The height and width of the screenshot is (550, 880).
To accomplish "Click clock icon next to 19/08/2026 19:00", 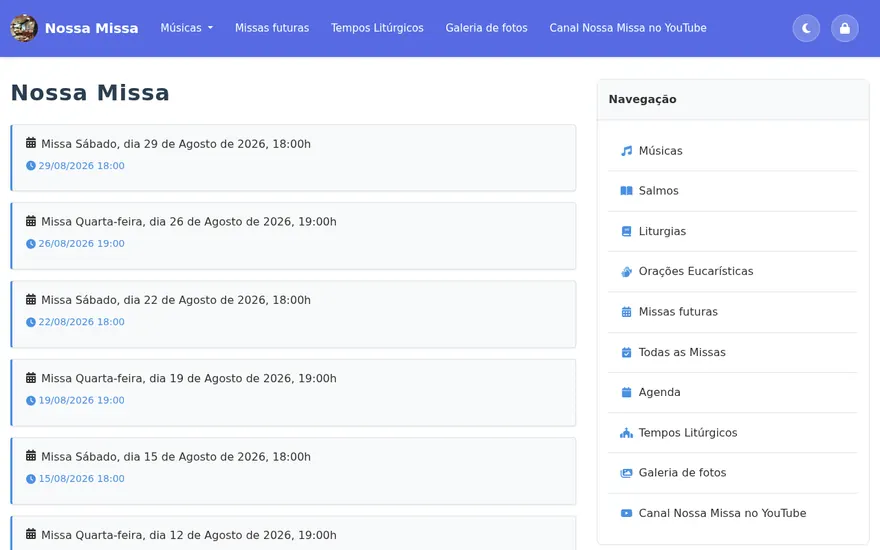I will tap(31, 400).
